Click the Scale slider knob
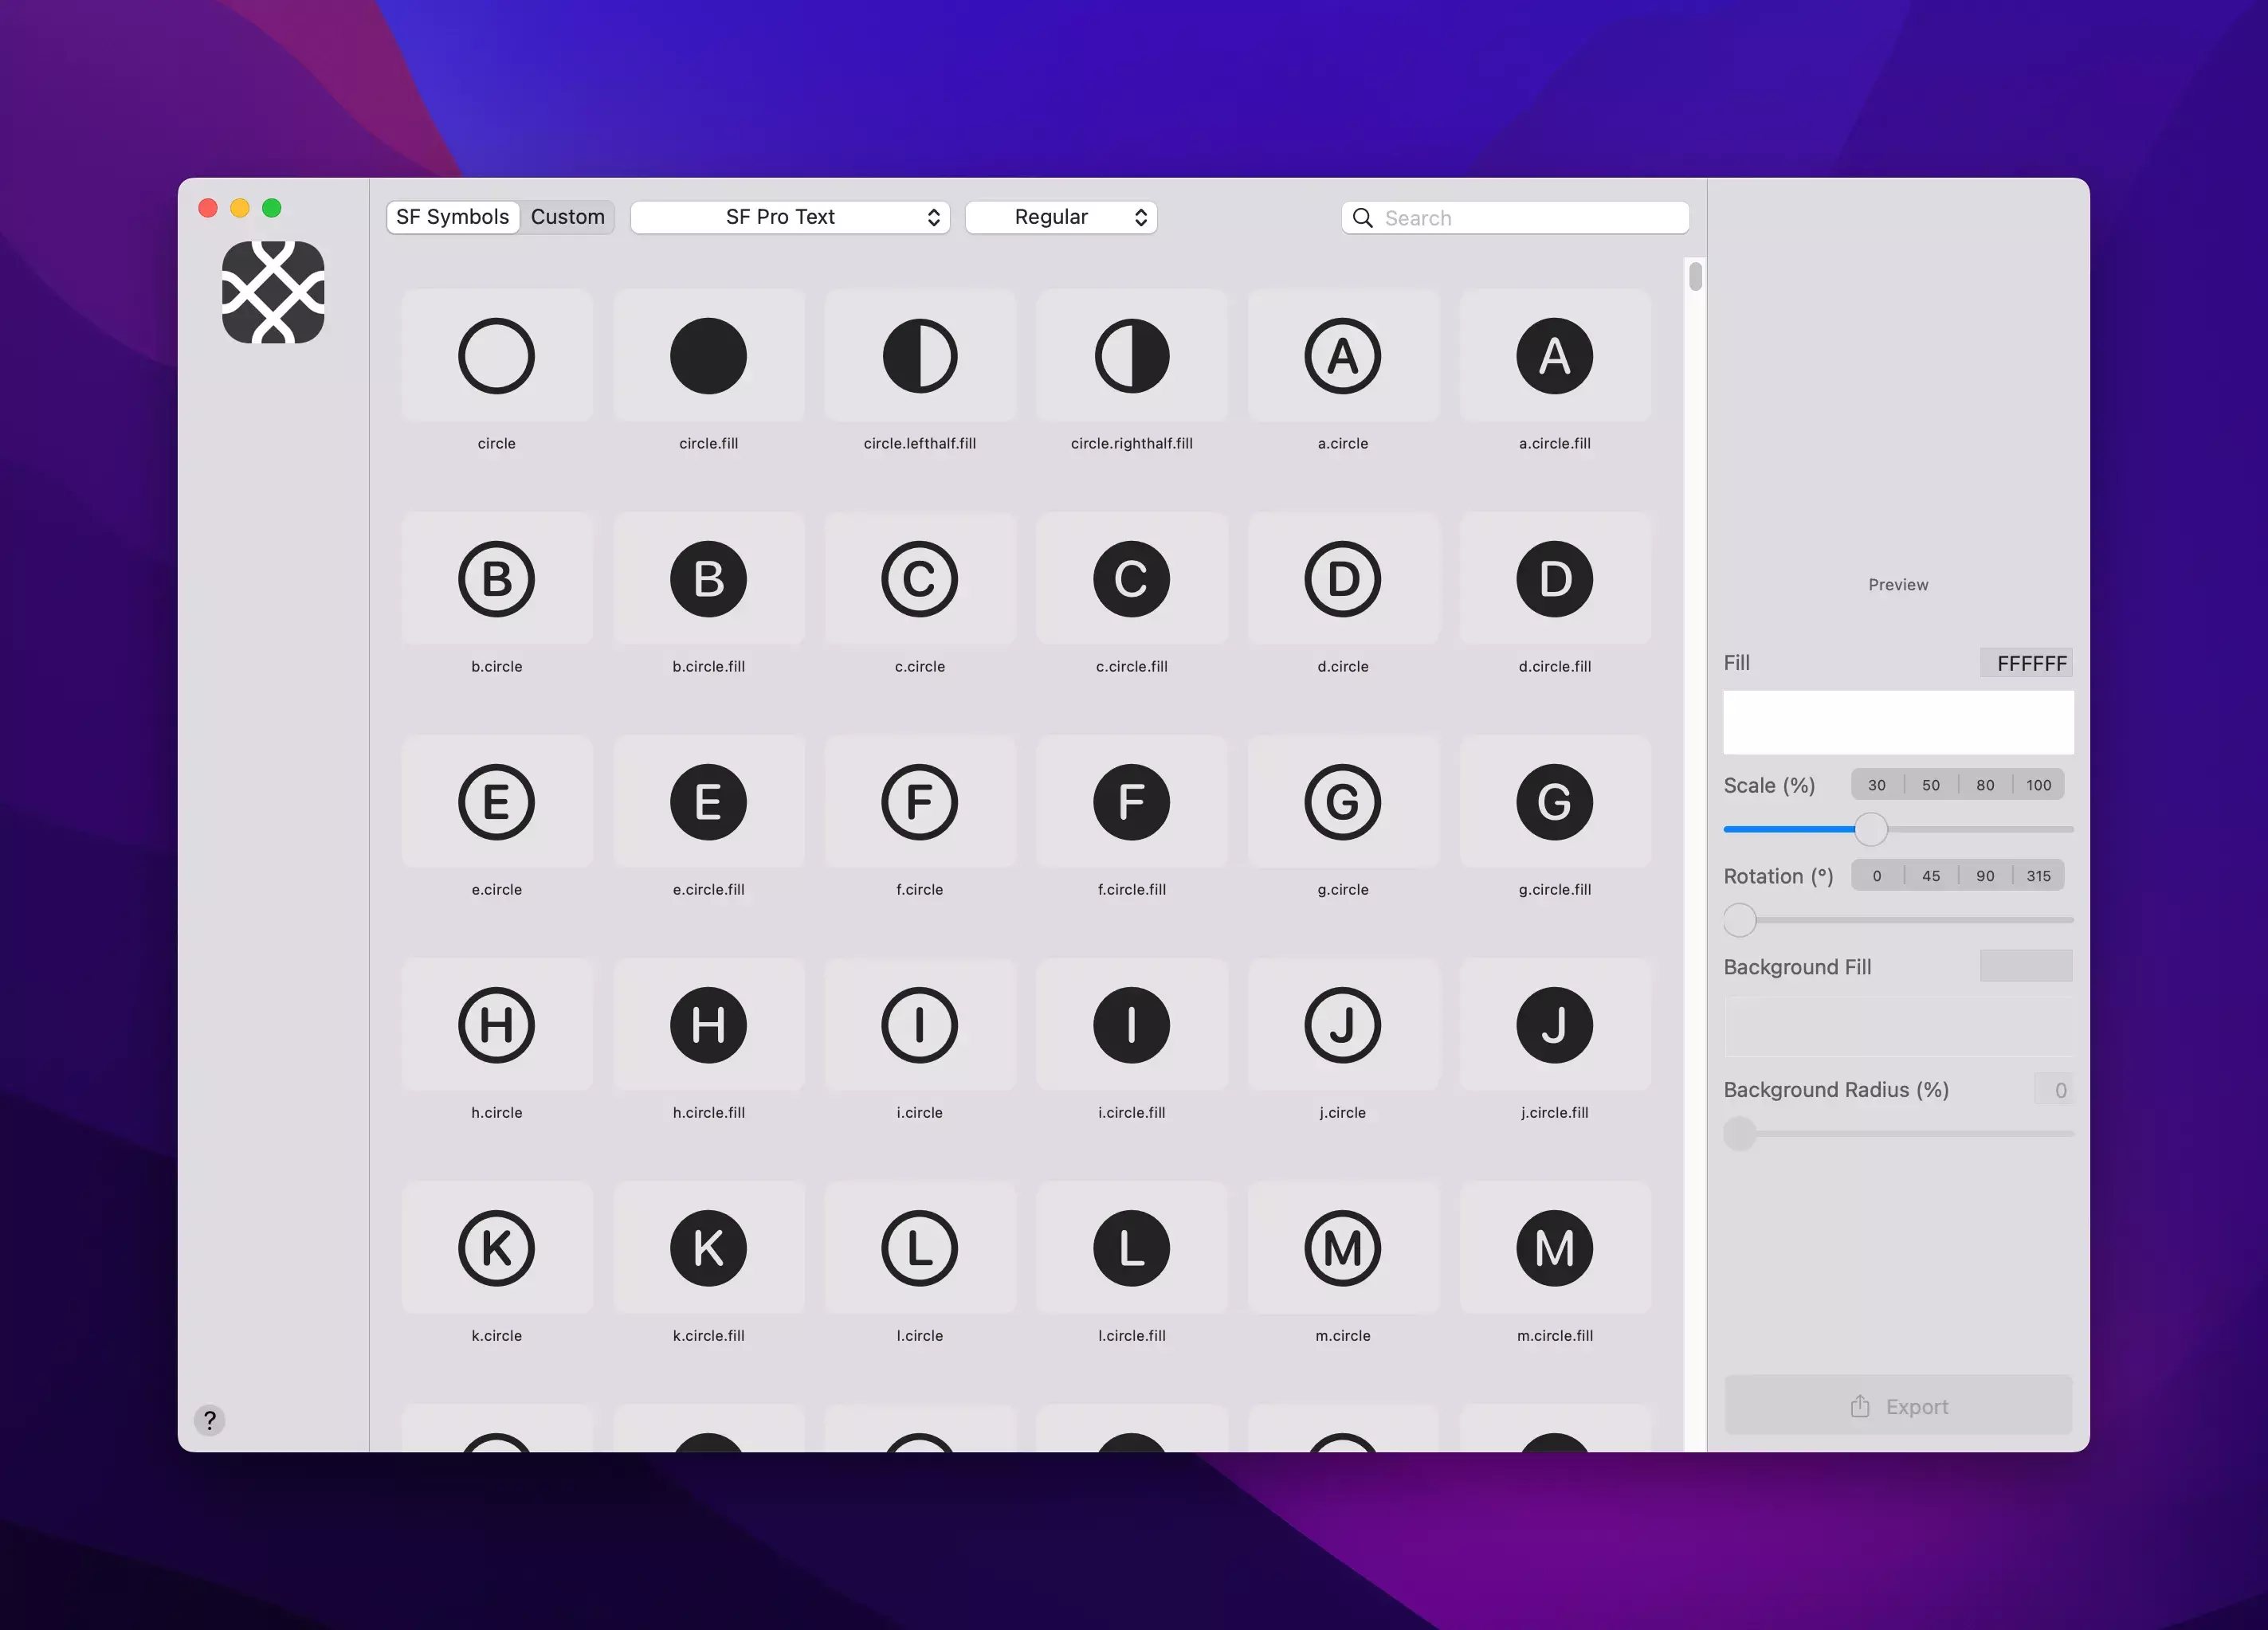 click(x=1870, y=829)
